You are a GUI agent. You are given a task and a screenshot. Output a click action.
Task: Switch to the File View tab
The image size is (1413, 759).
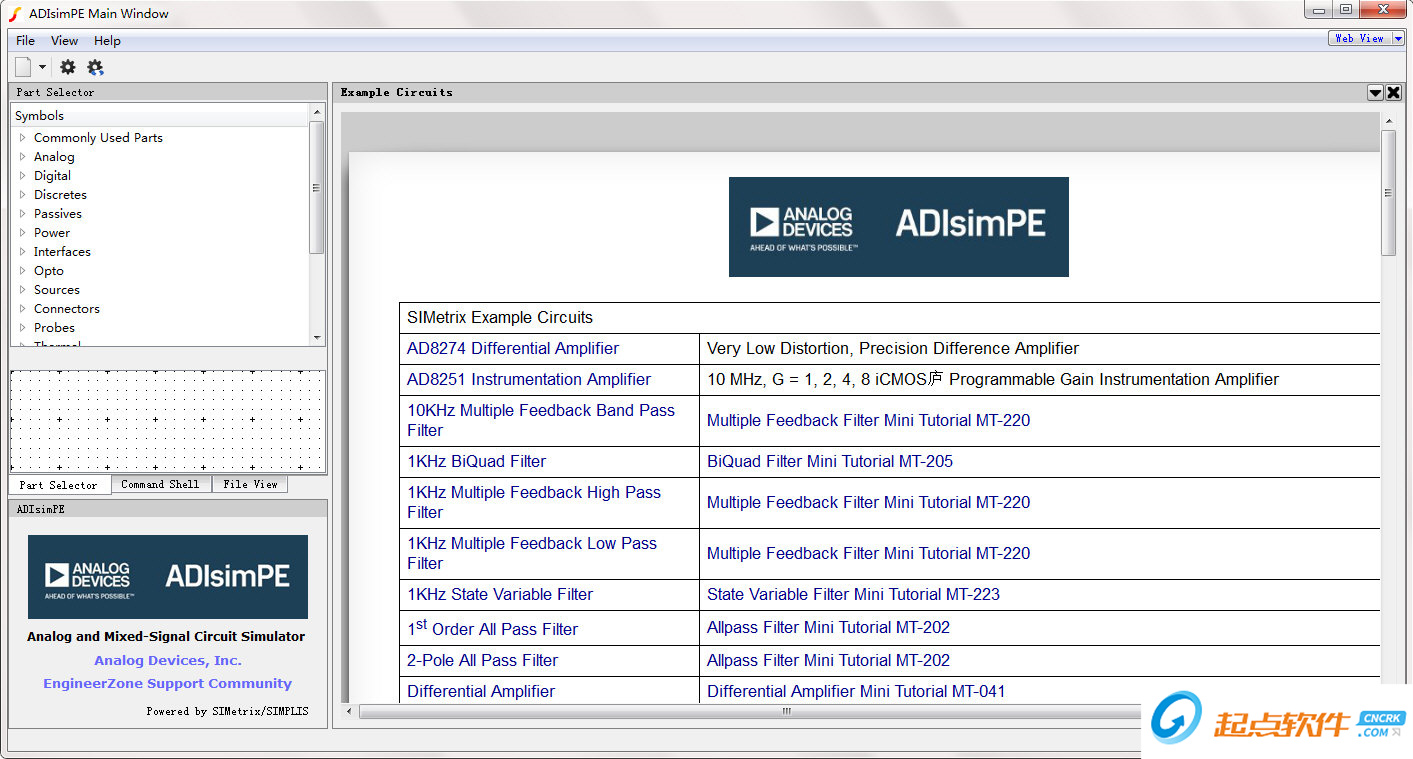pos(250,484)
